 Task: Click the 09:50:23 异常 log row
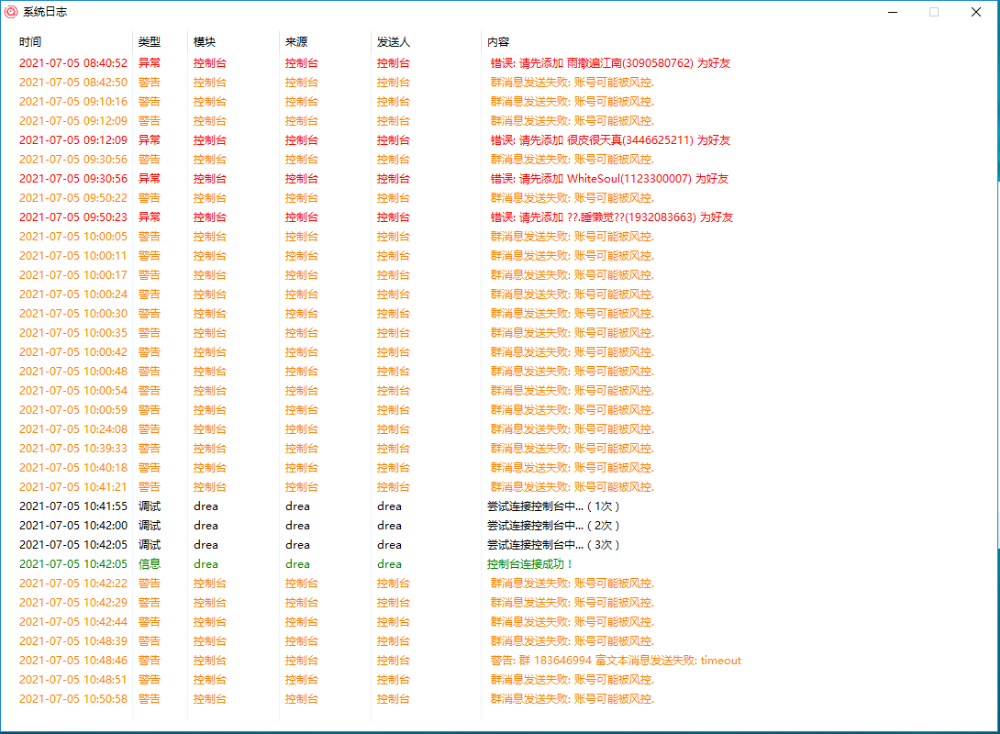click(x=73, y=217)
